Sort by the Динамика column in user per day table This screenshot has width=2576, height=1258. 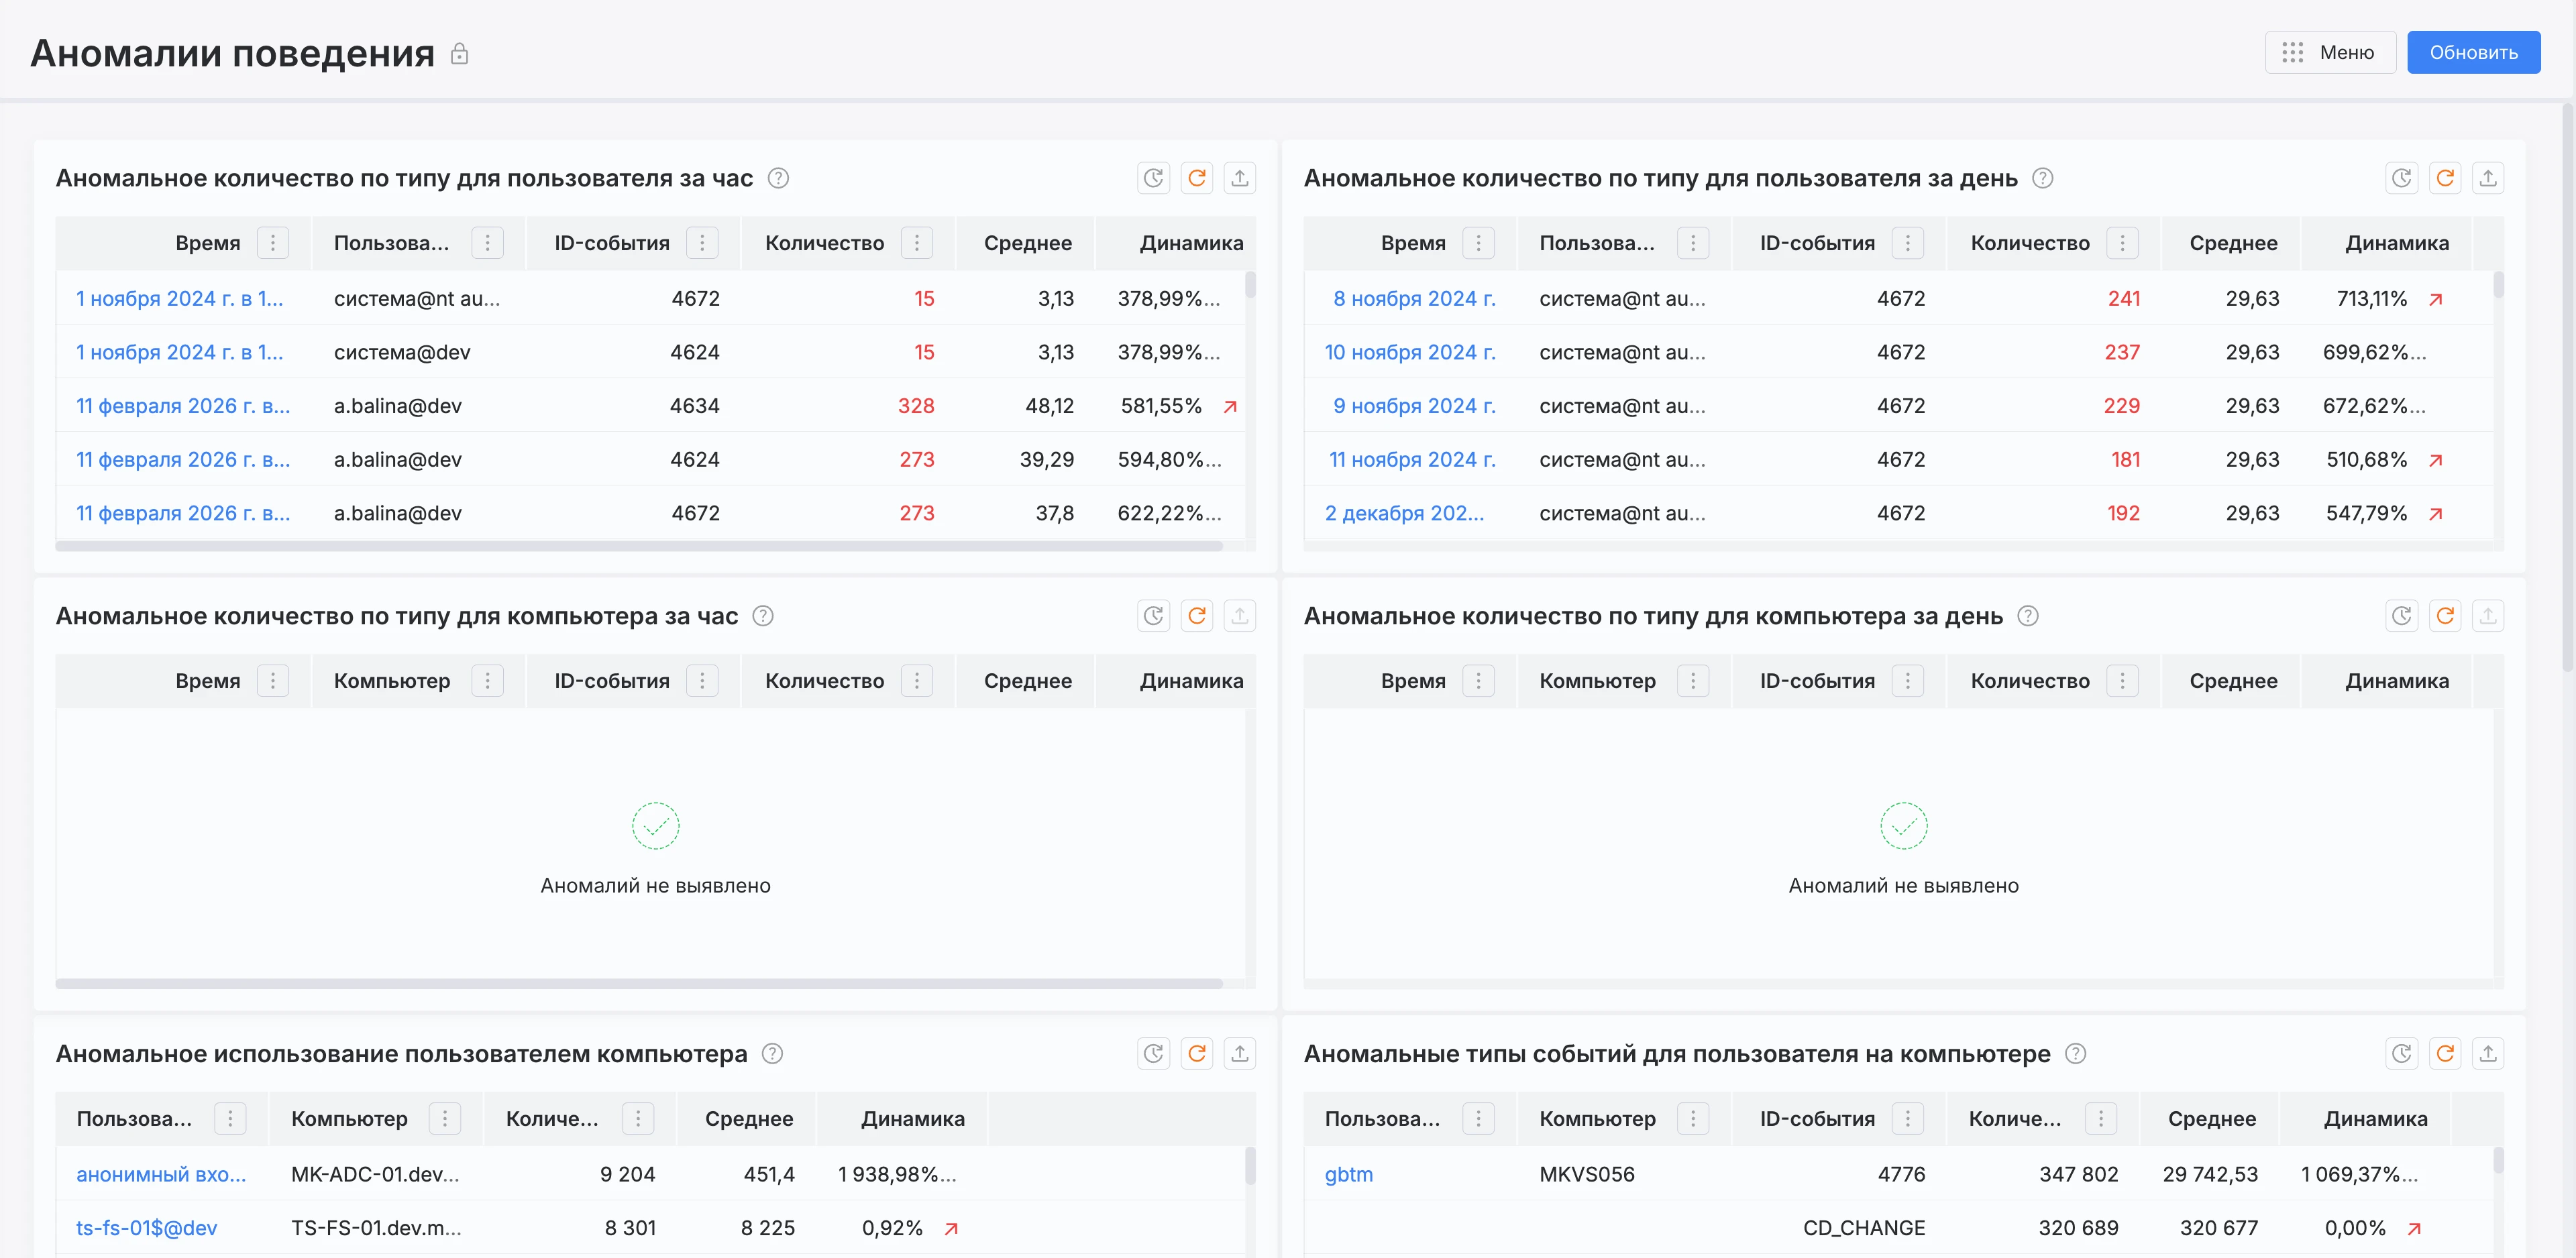(2397, 243)
